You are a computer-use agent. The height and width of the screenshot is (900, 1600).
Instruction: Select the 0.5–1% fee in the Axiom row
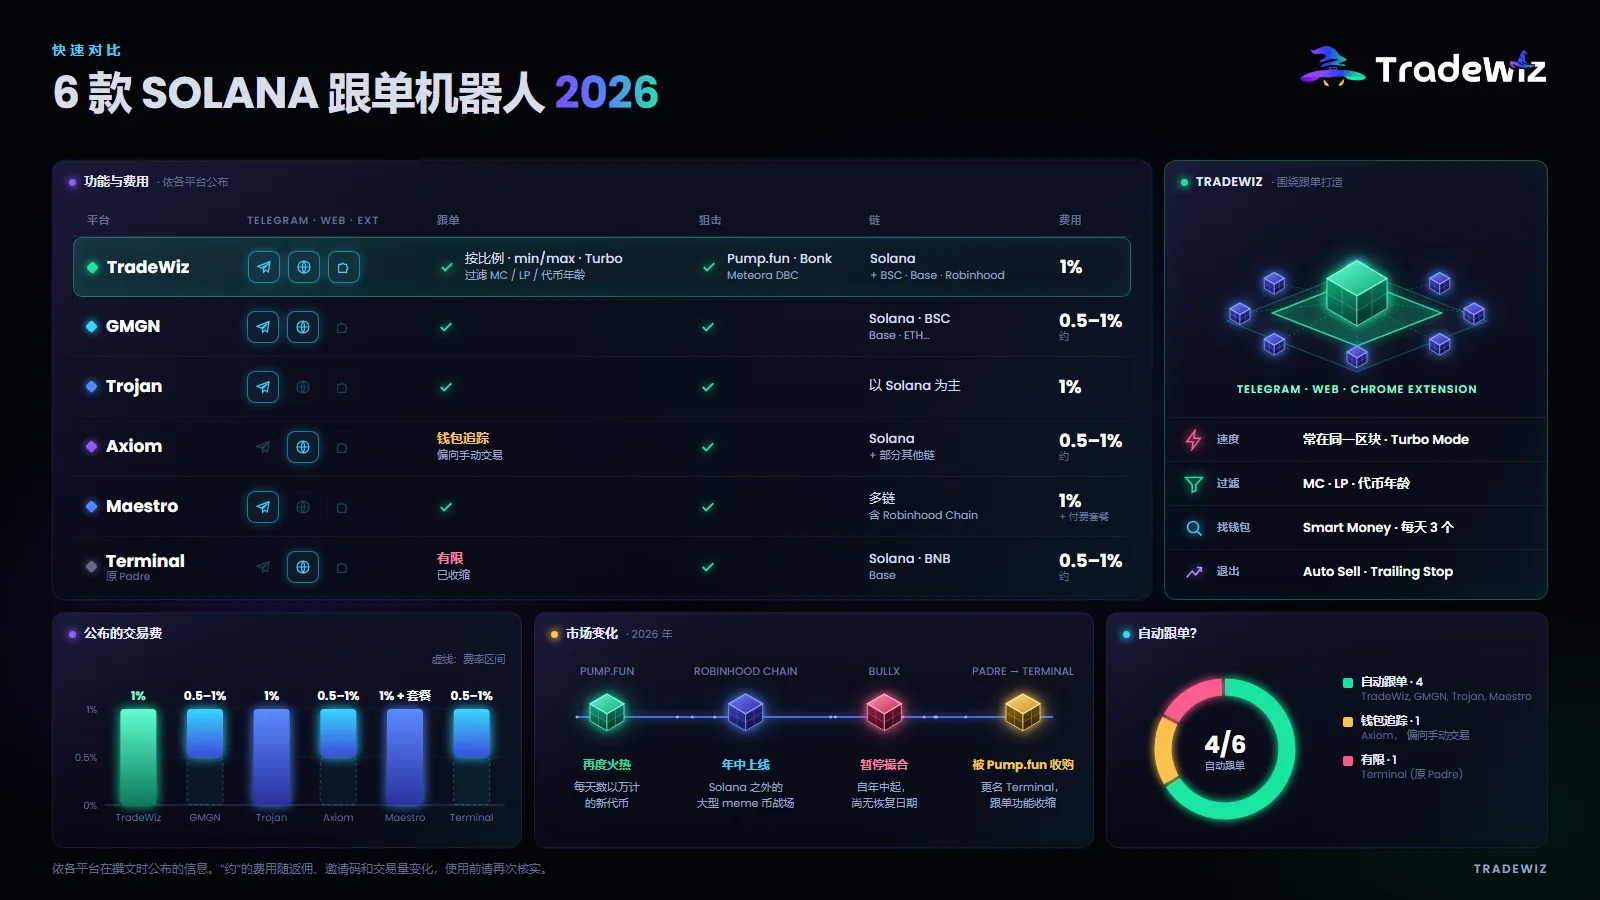coord(1090,441)
